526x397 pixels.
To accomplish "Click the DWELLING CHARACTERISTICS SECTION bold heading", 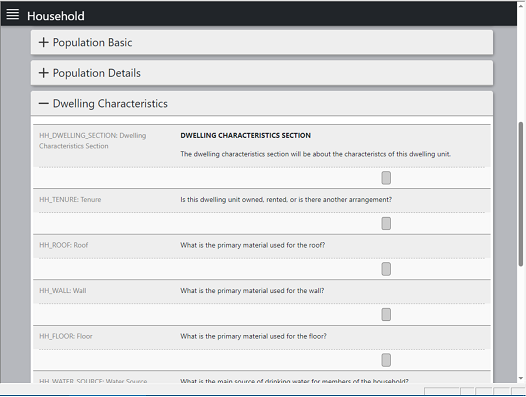I will coord(246,136).
